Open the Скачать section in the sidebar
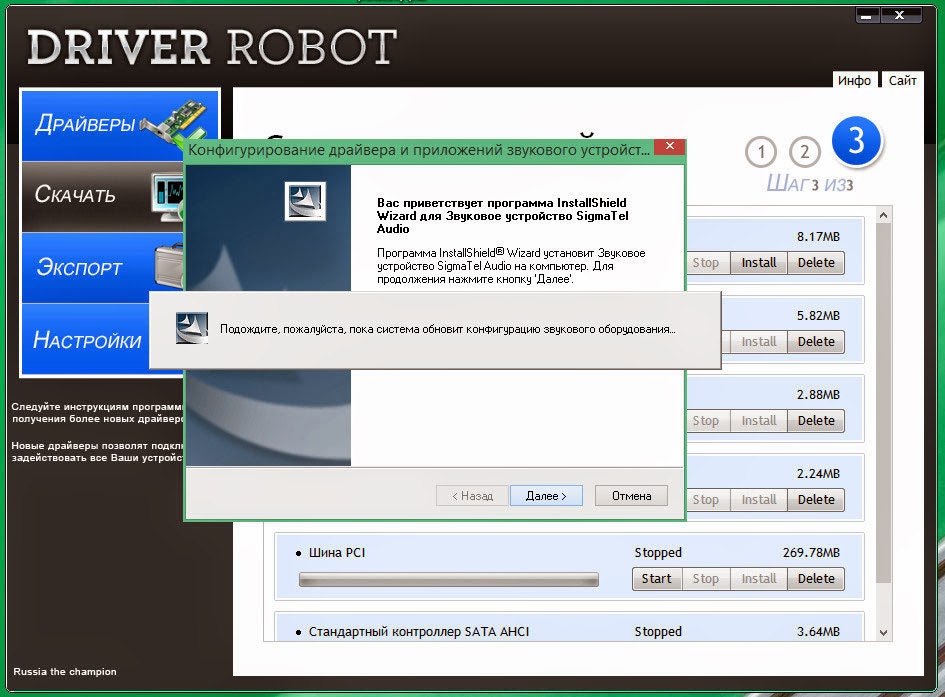 coord(102,196)
